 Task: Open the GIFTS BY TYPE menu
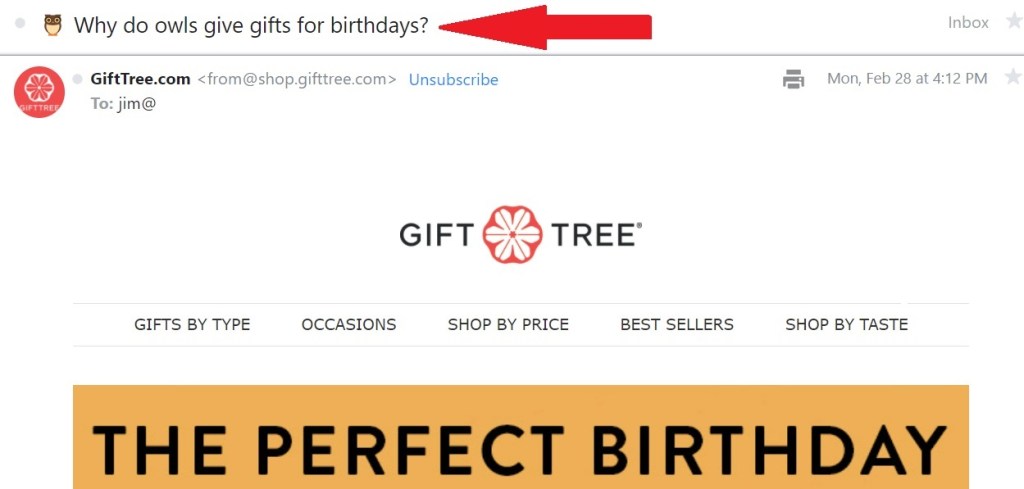(192, 324)
